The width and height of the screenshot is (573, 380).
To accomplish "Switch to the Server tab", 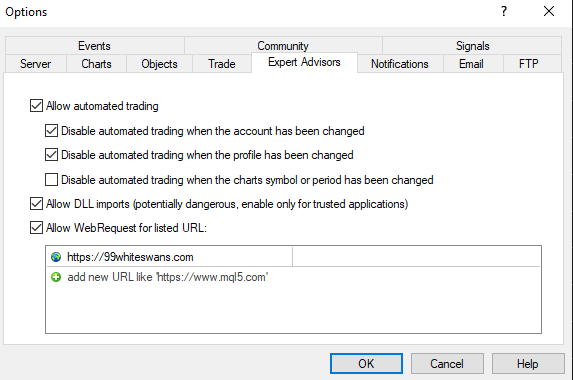I will click(35, 64).
